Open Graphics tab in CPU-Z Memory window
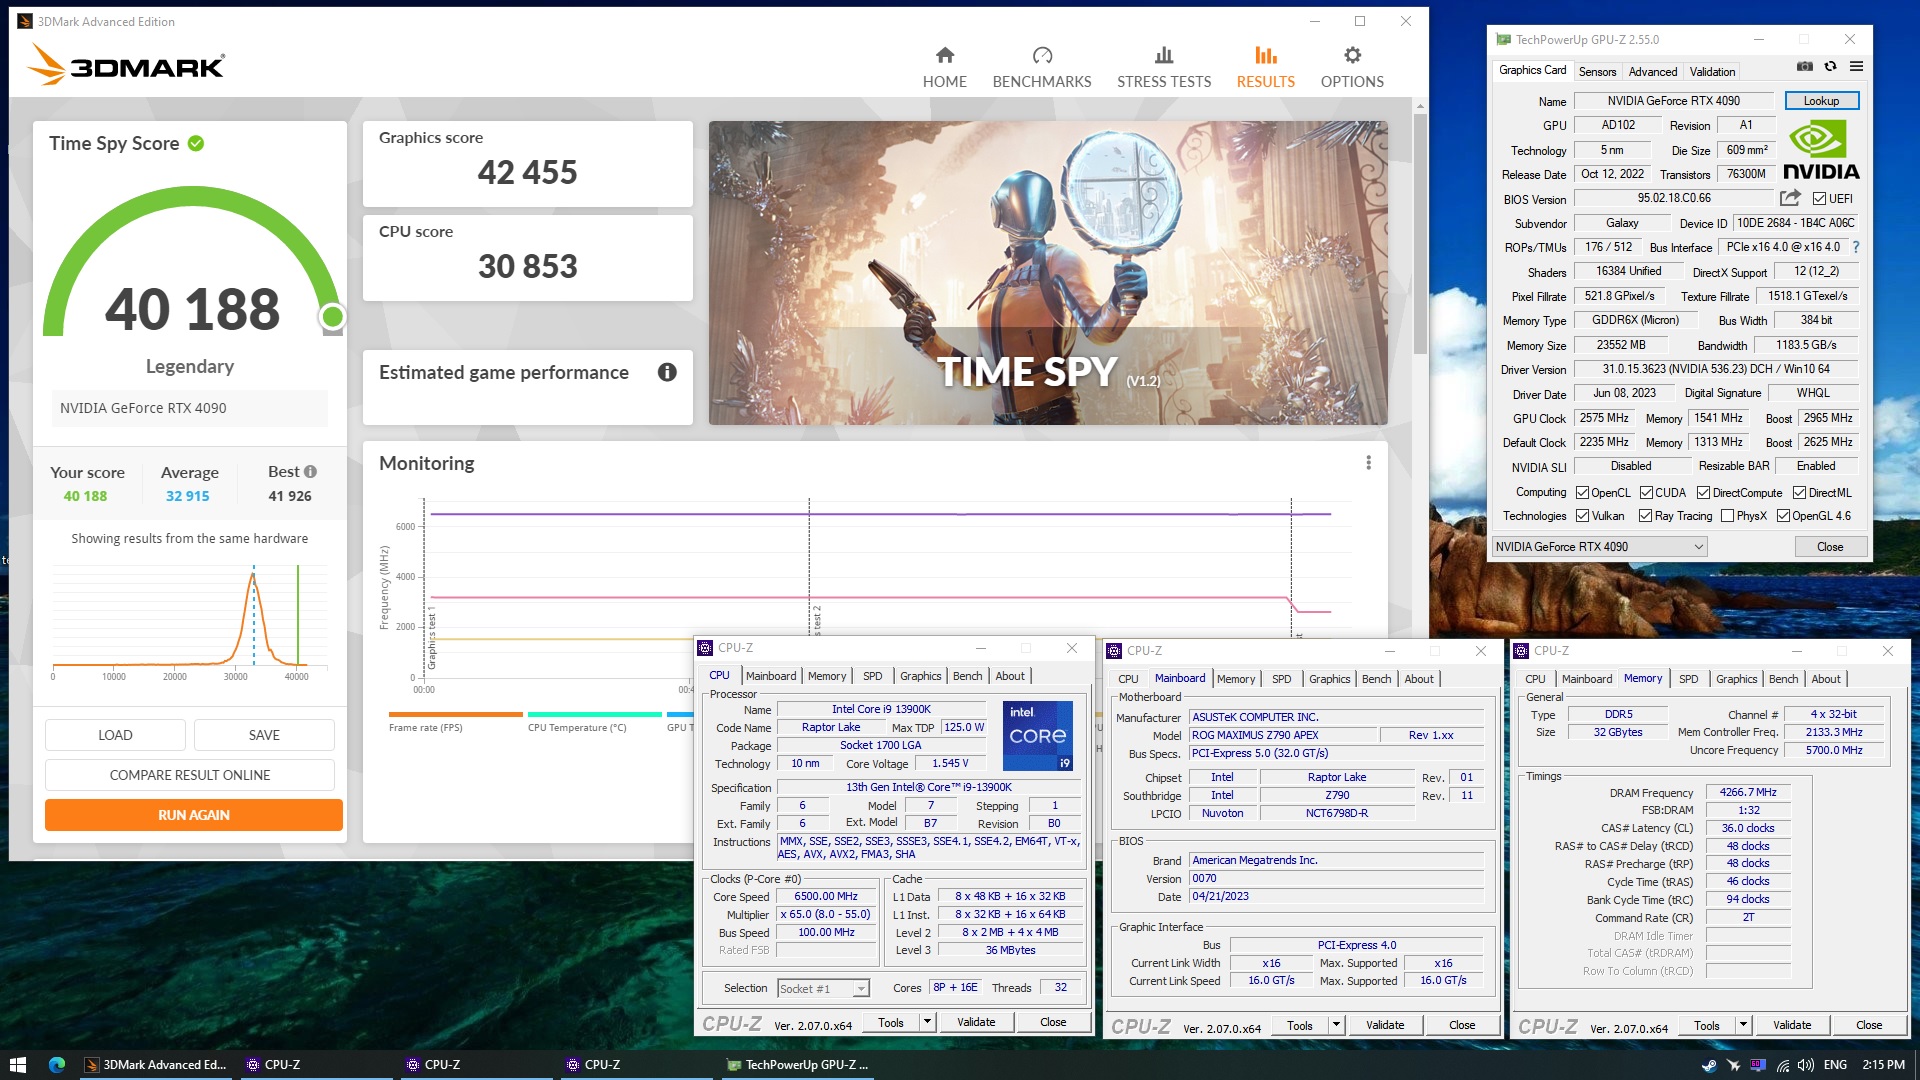The height and width of the screenshot is (1080, 1920). [1736, 679]
